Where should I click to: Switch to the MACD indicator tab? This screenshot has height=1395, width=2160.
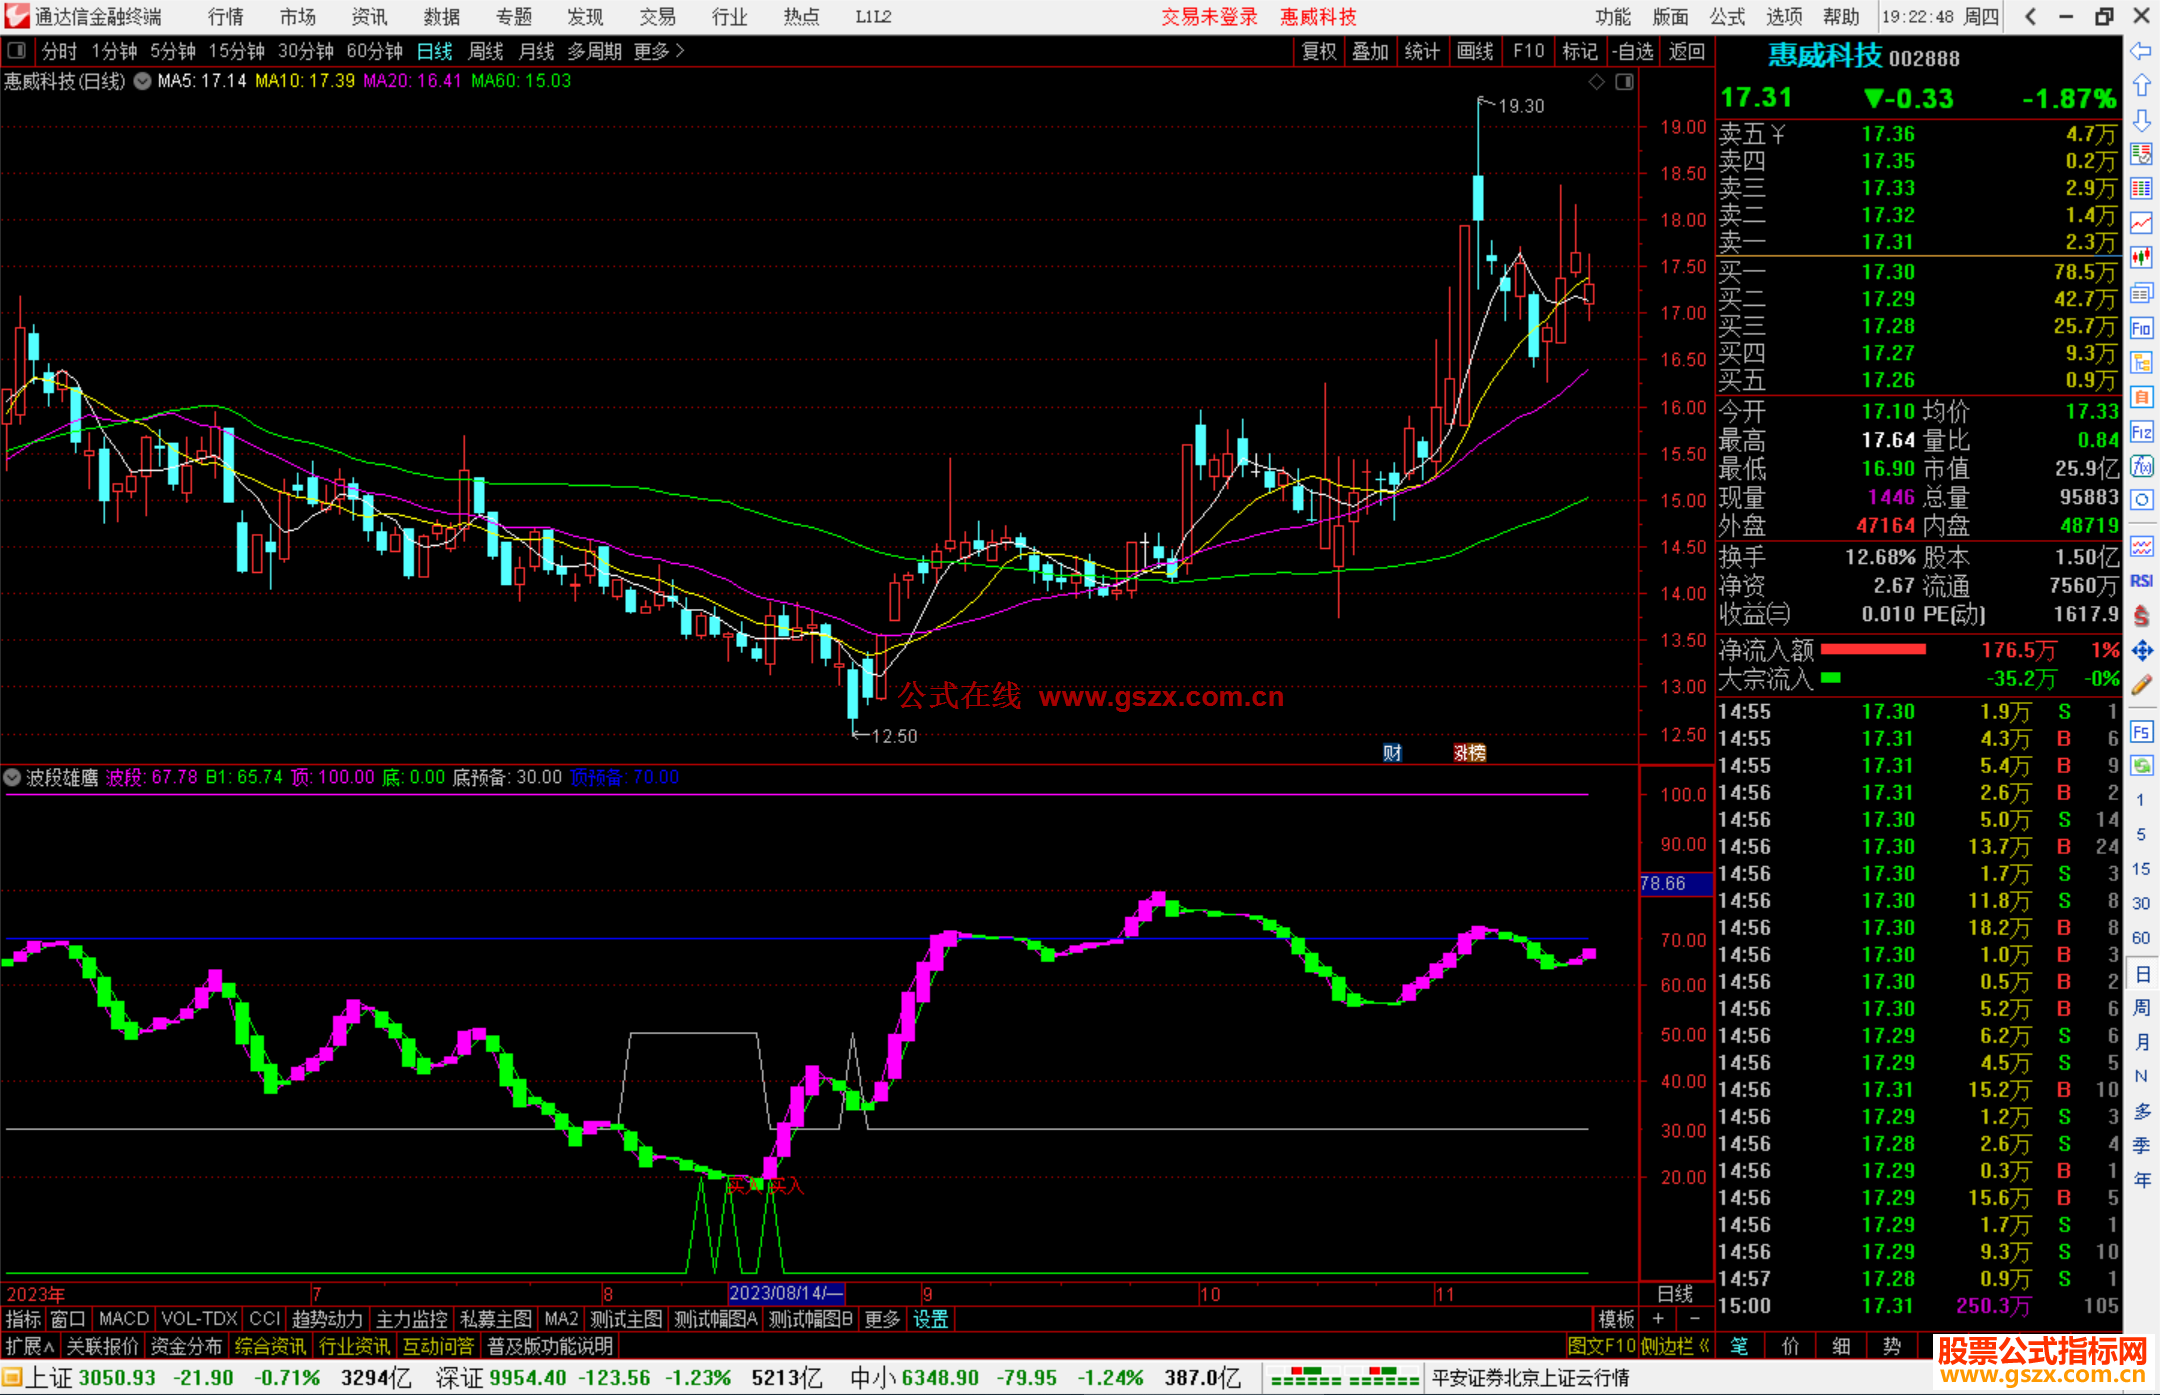123,1319
